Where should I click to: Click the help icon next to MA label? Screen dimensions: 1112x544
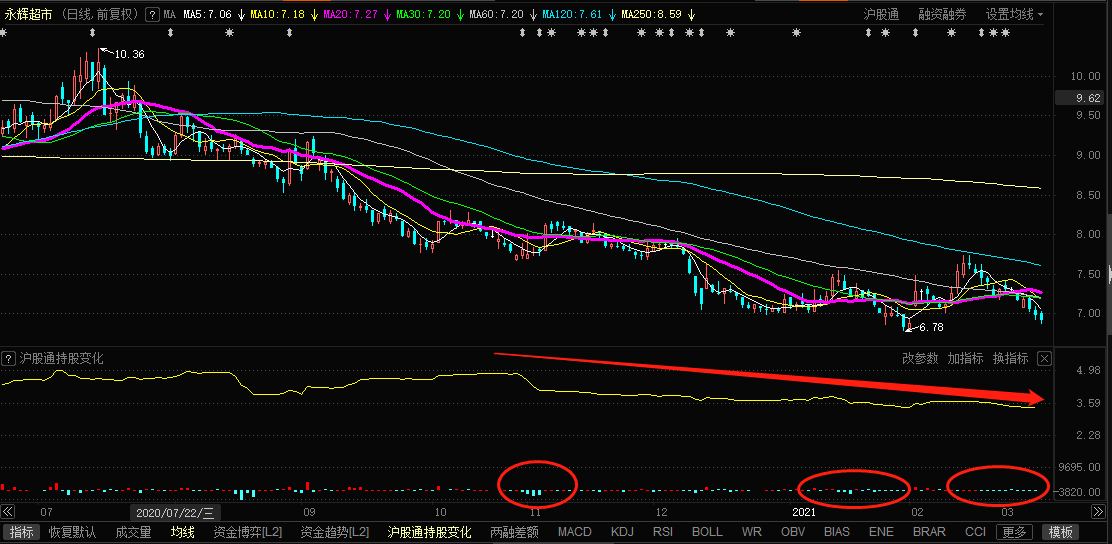click(152, 15)
